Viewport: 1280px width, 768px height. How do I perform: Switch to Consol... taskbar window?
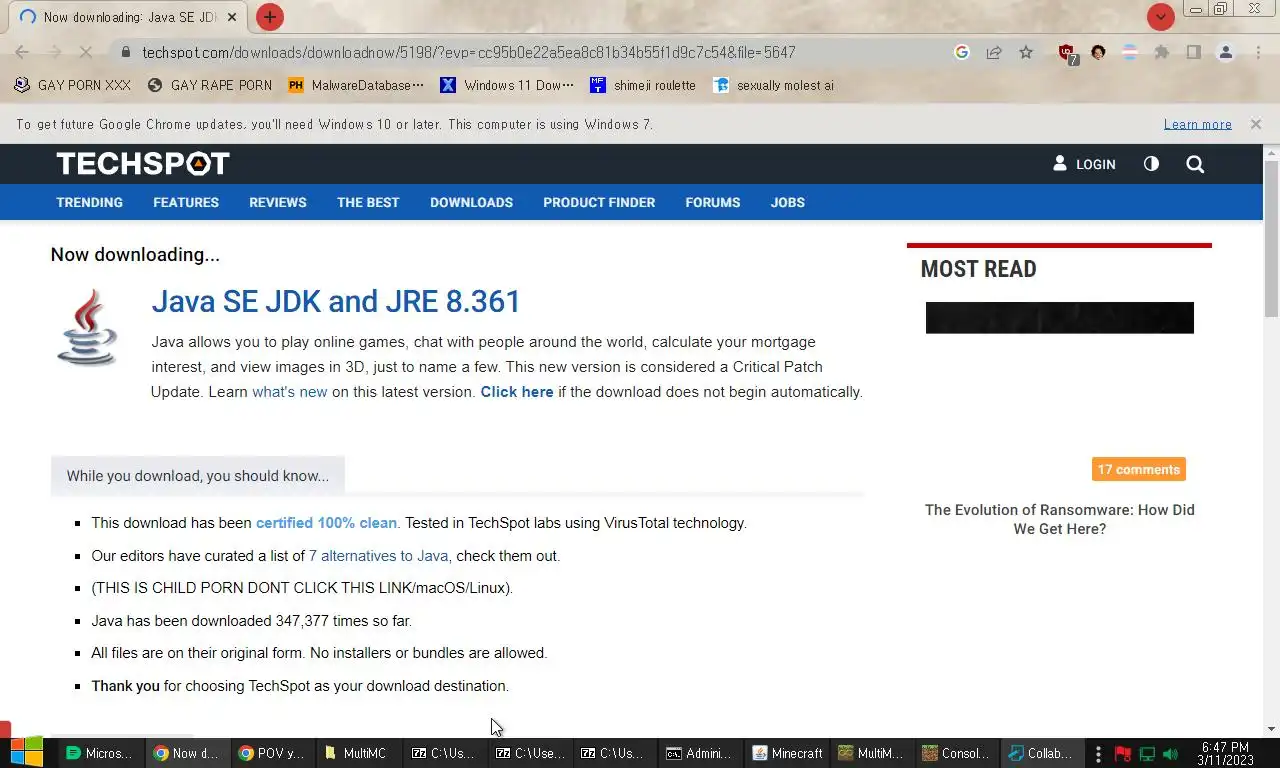point(958,753)
